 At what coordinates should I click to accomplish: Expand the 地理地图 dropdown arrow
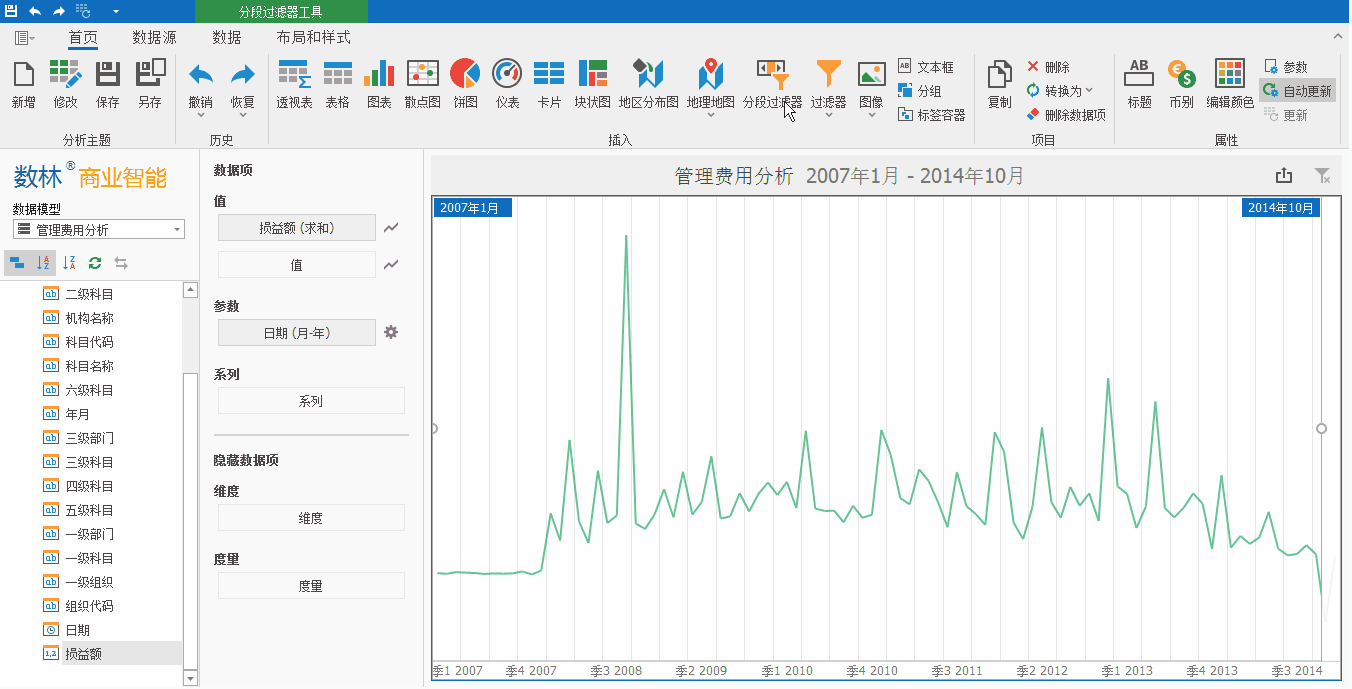711,115
